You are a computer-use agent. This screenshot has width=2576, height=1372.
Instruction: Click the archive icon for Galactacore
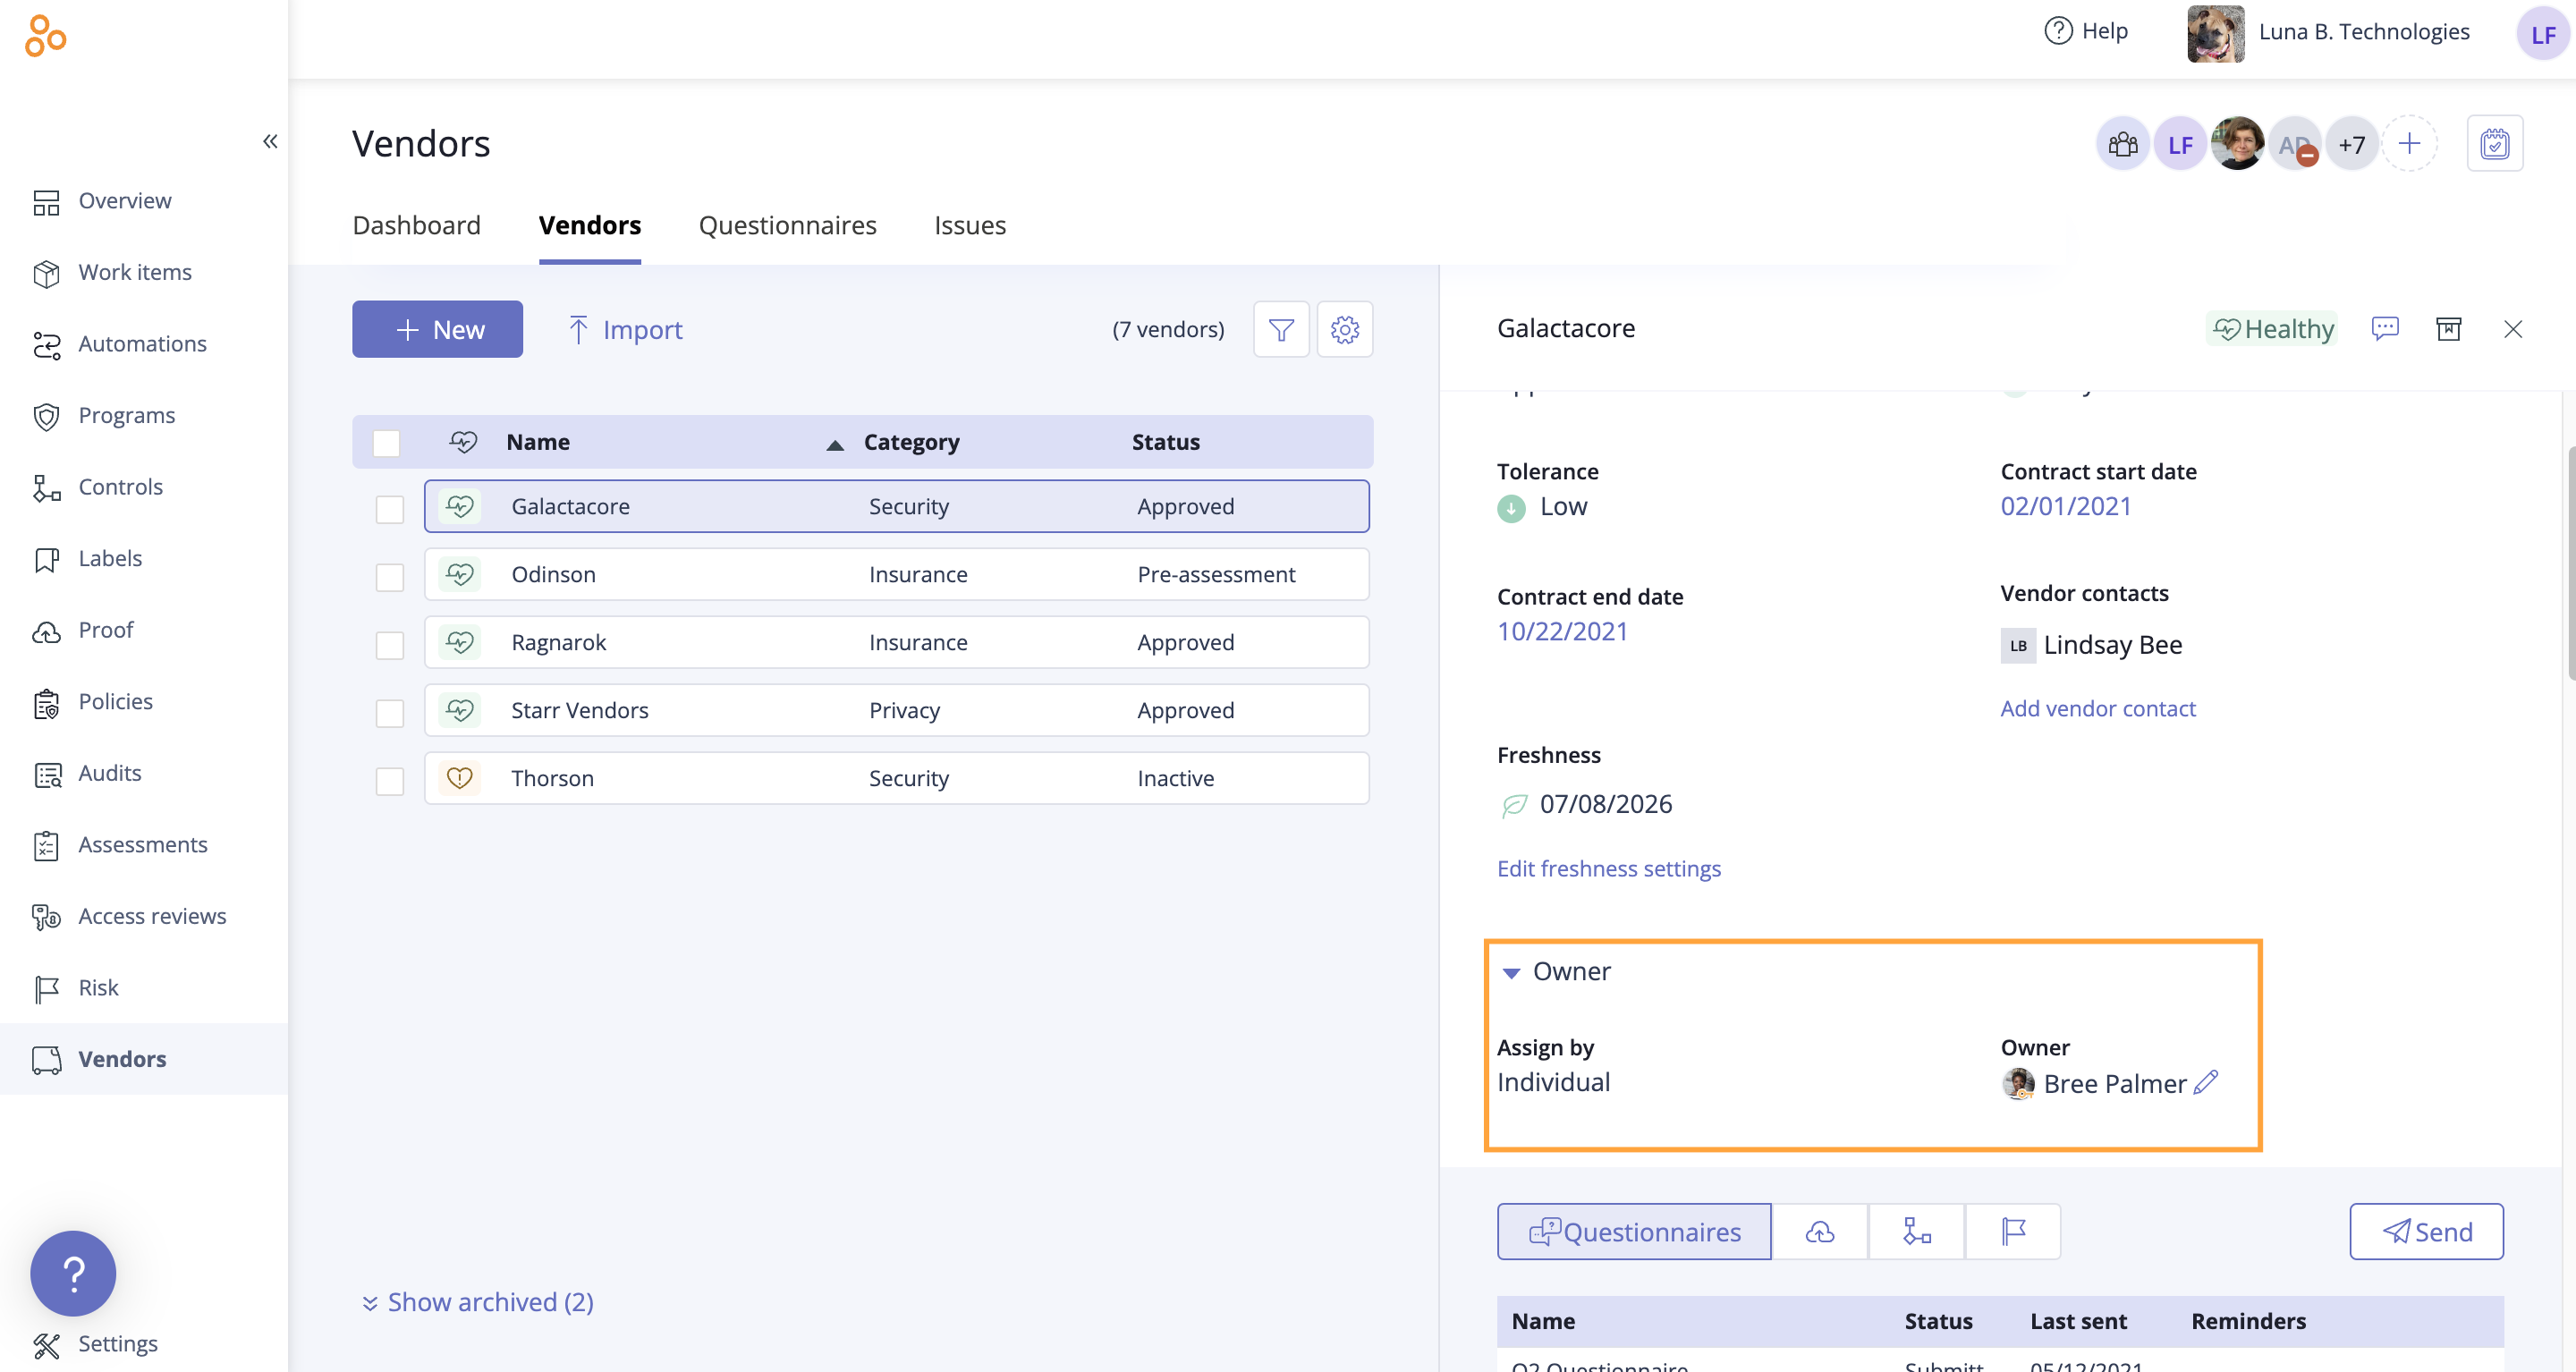tap(2448, 328)
